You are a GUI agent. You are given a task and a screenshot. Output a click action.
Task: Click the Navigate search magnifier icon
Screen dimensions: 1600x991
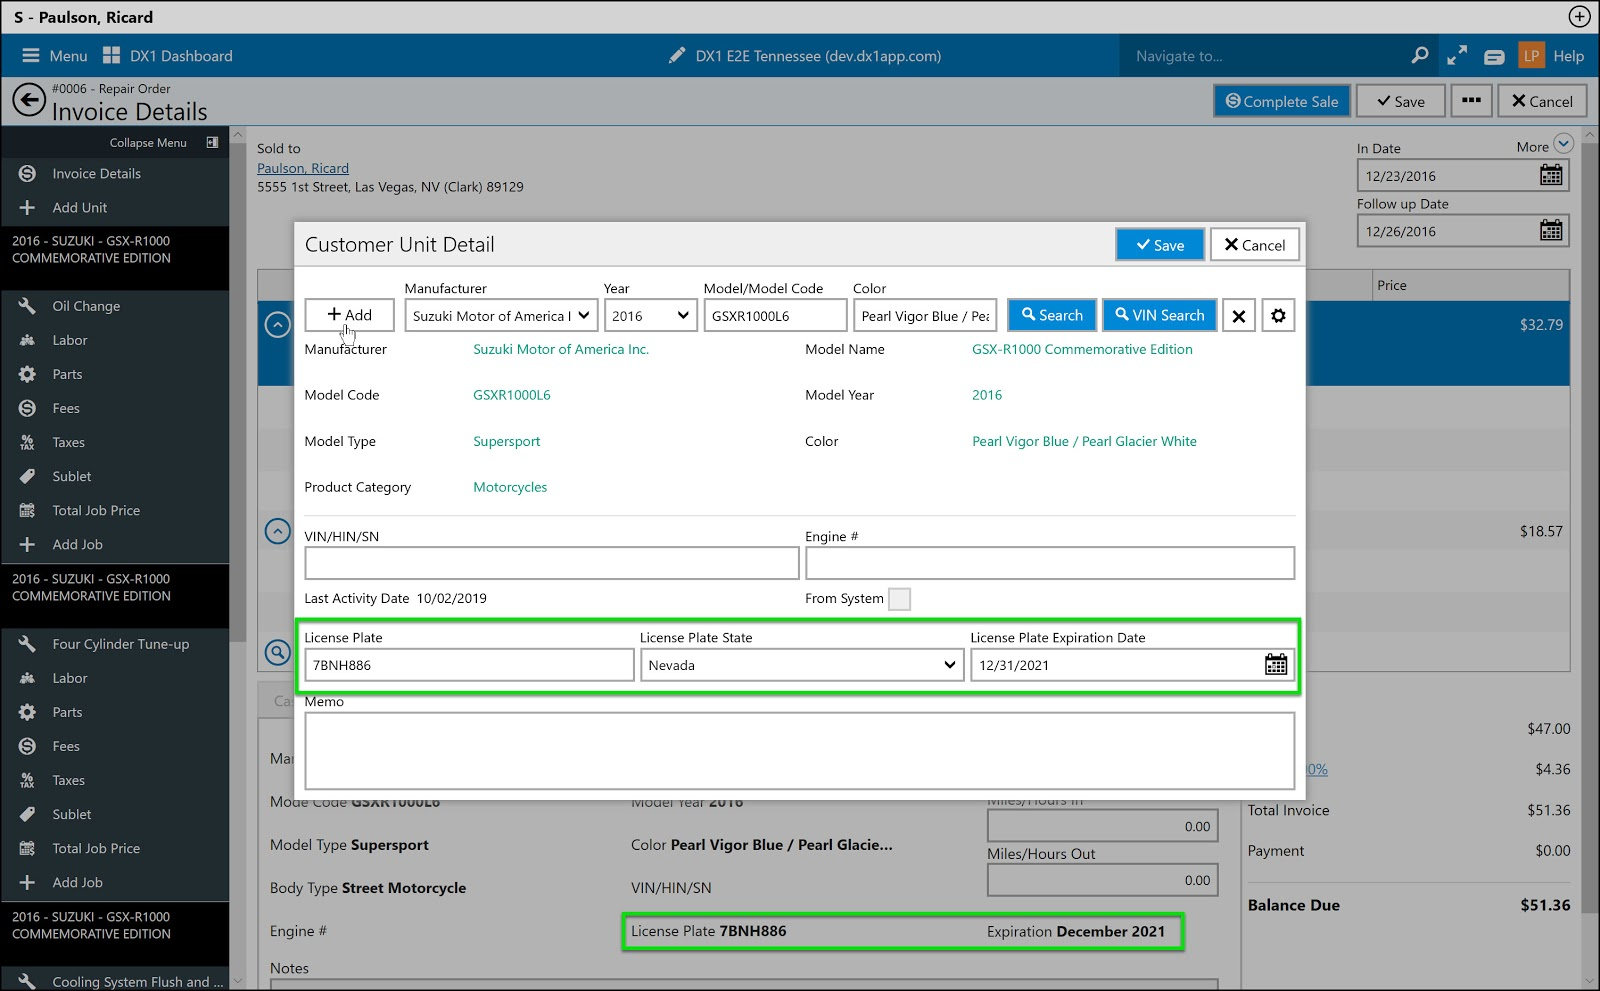tap(1419, 56)
